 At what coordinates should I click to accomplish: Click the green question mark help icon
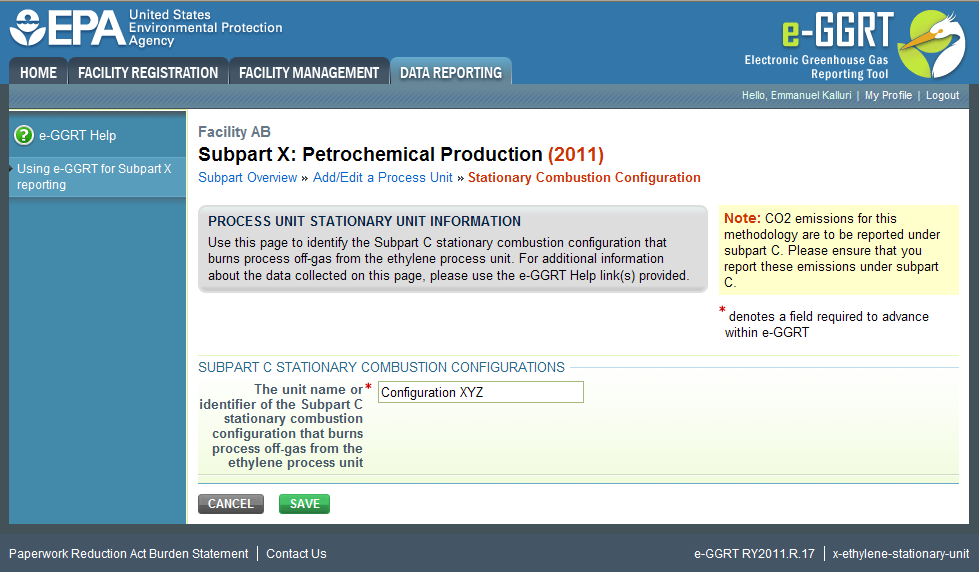pos(24,135)
